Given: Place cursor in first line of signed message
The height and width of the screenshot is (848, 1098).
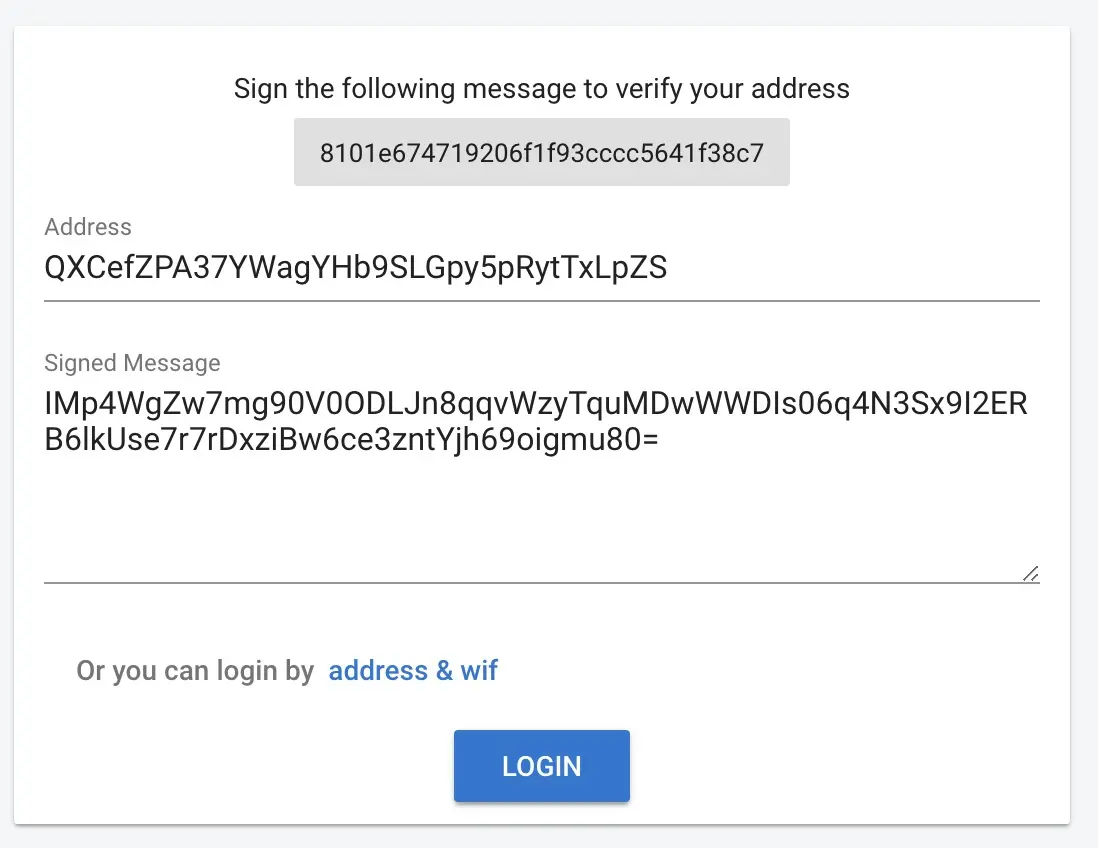Looking at the screenshot, I should pos(536,403).
